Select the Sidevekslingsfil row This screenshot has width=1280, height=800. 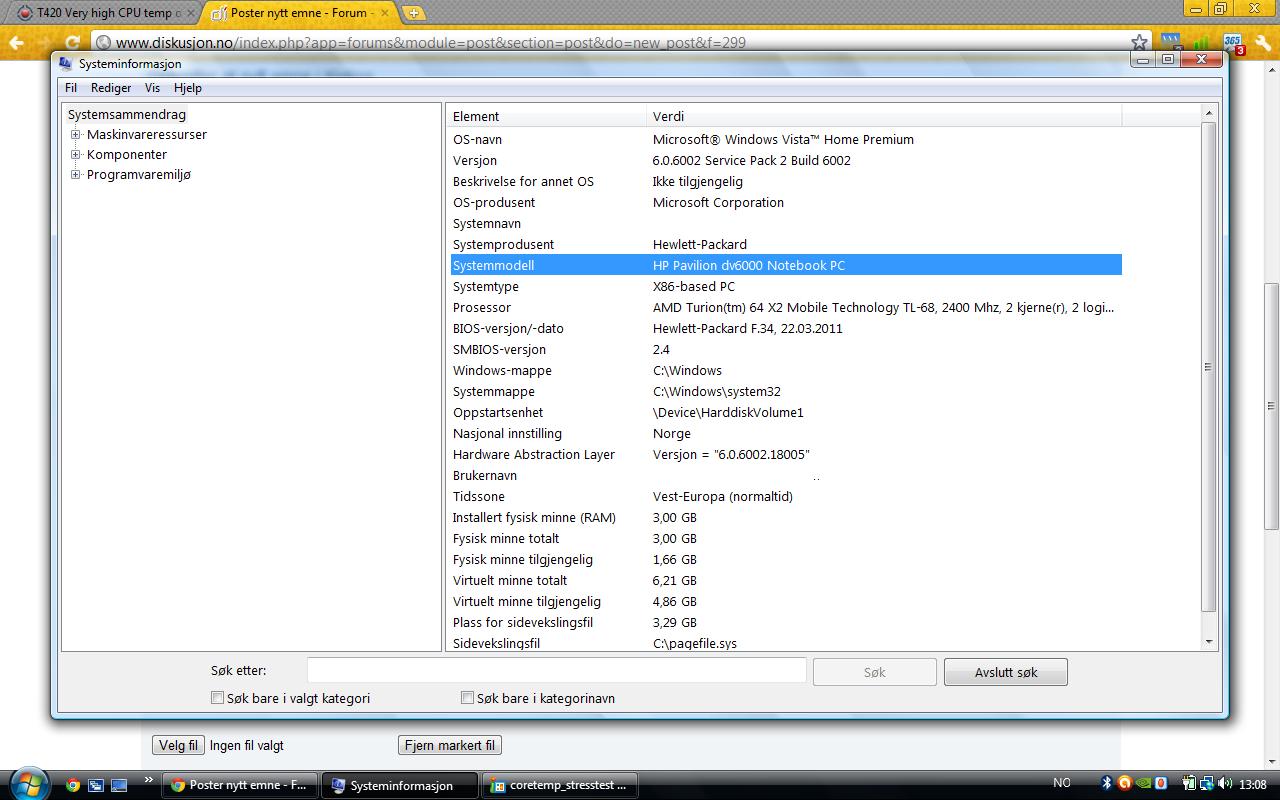(785, 643)
